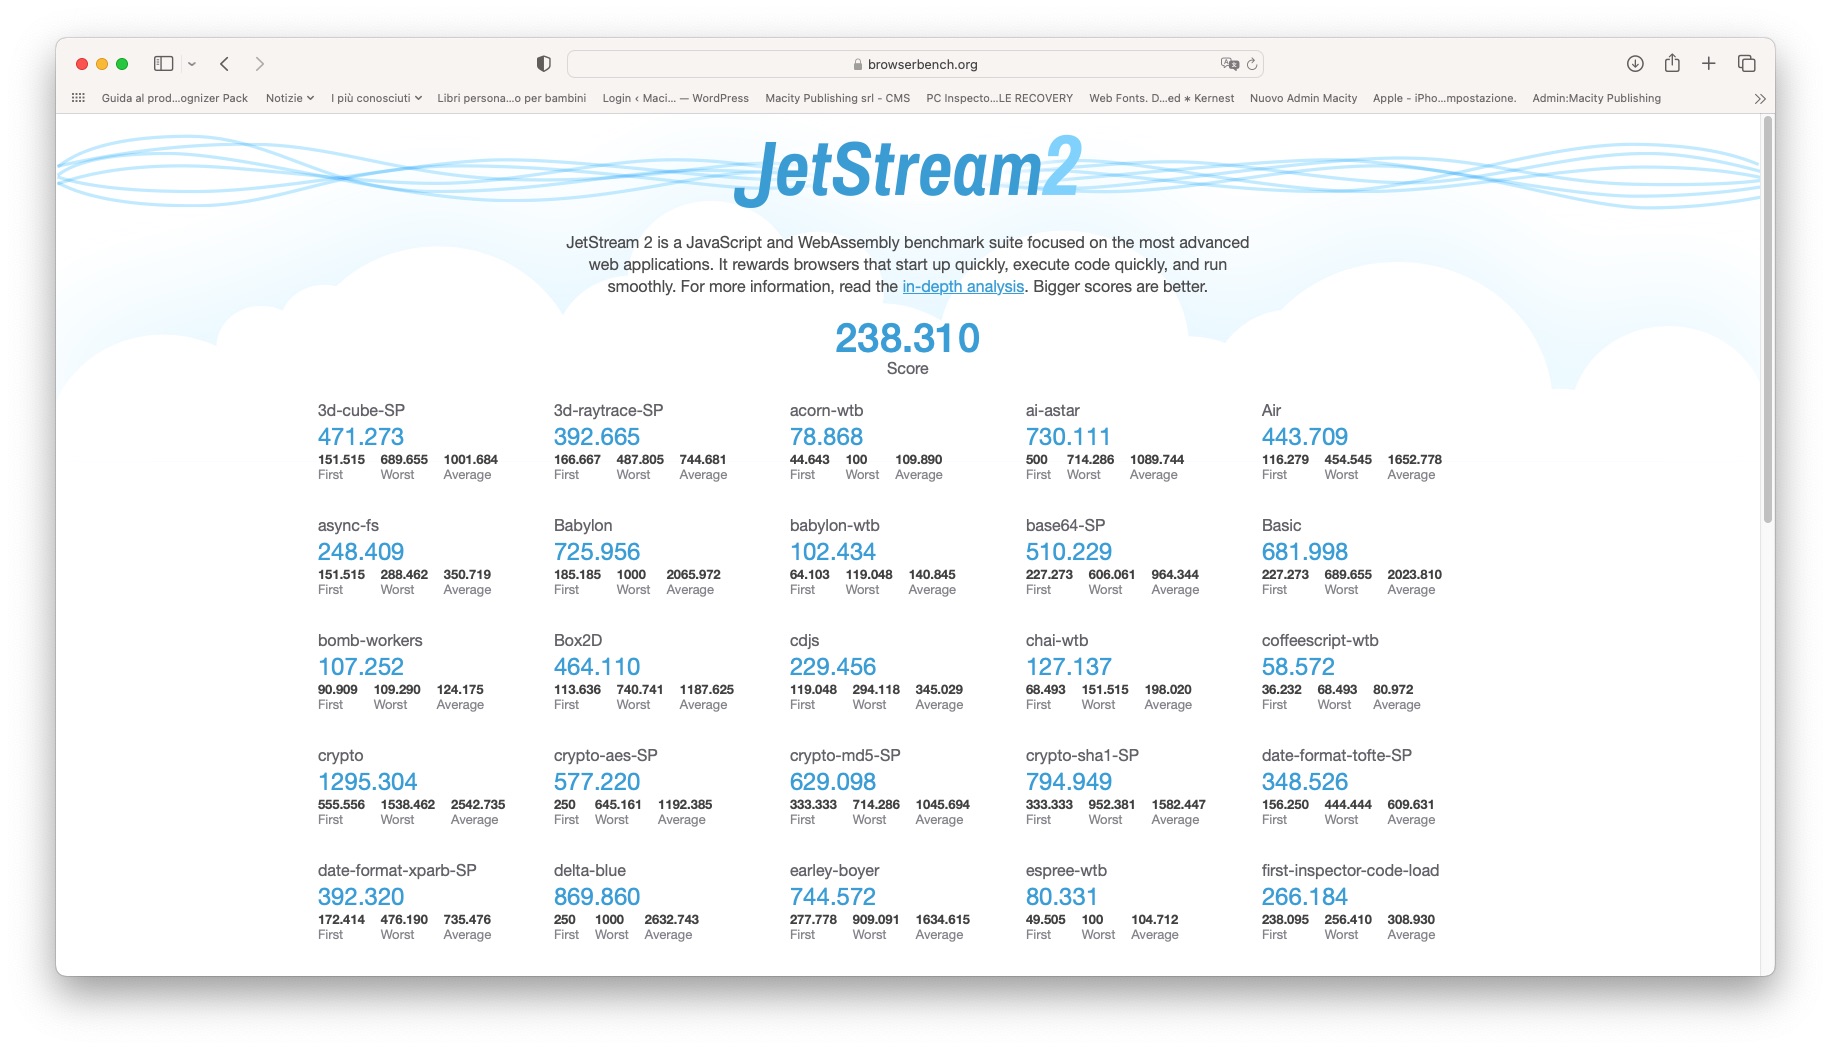Click the base64-SP score 510.229
Viewport: 1831px width, 1050px height.
(1069, 552)
